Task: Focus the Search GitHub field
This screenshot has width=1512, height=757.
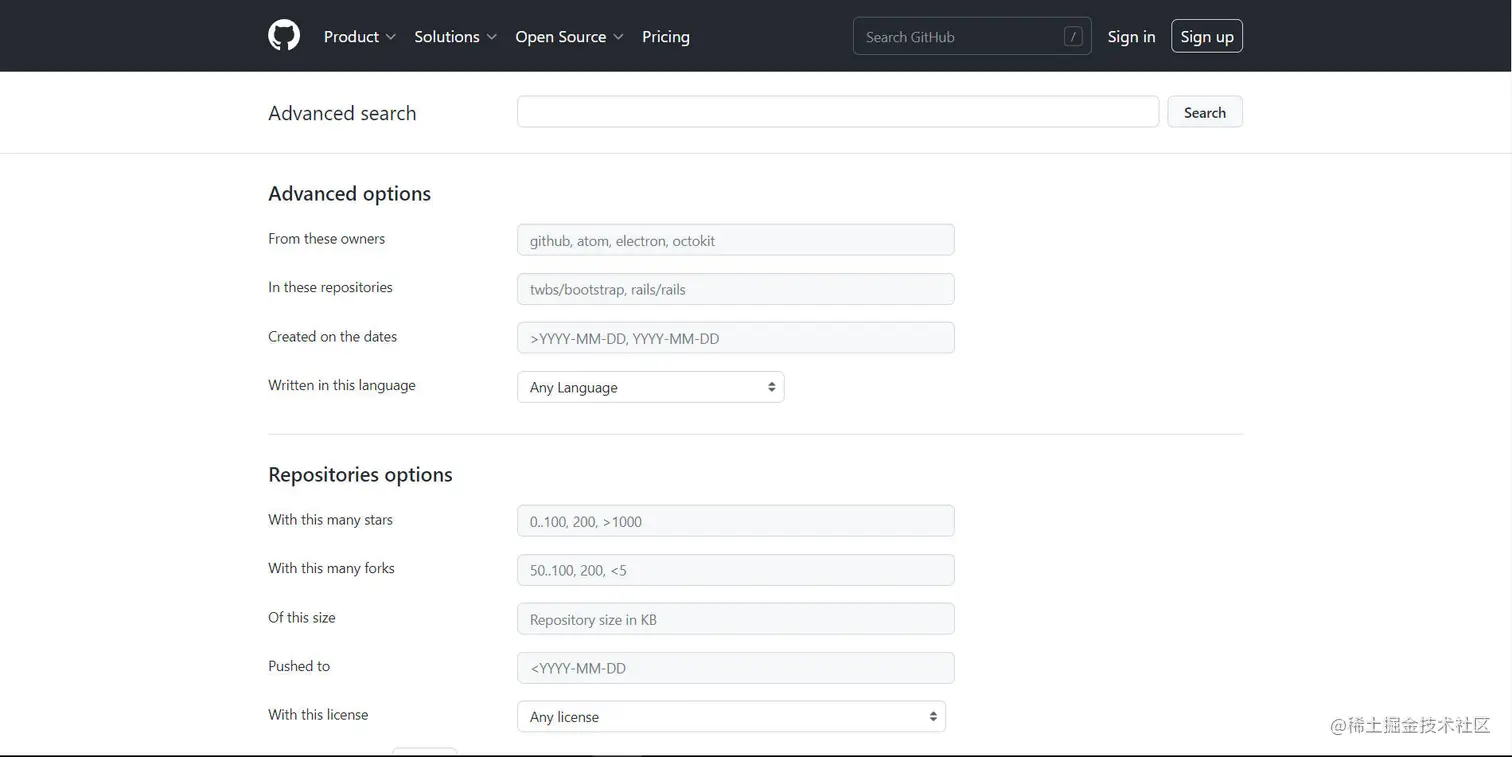Action: pos(960,37)
